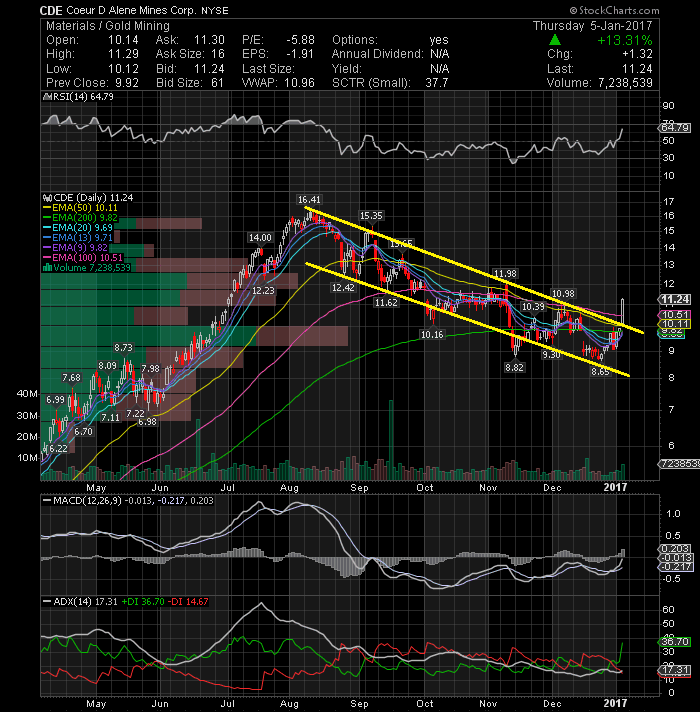Click the 14.00 price annotation
The image size is (700, 712).
coord(260,237)
